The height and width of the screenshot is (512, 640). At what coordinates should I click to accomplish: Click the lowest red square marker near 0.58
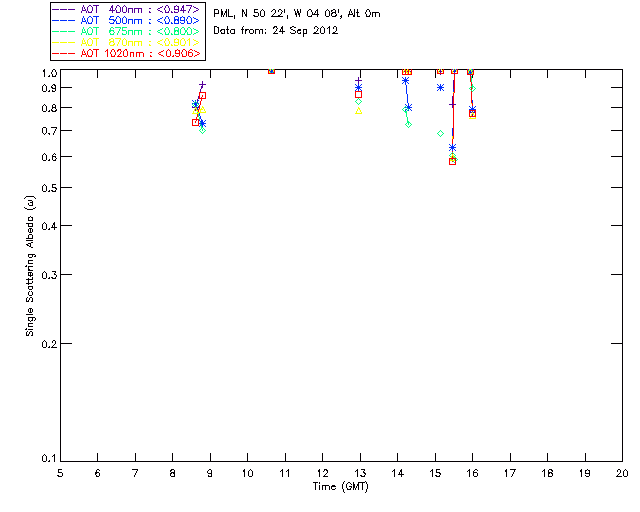coord(452,161)
